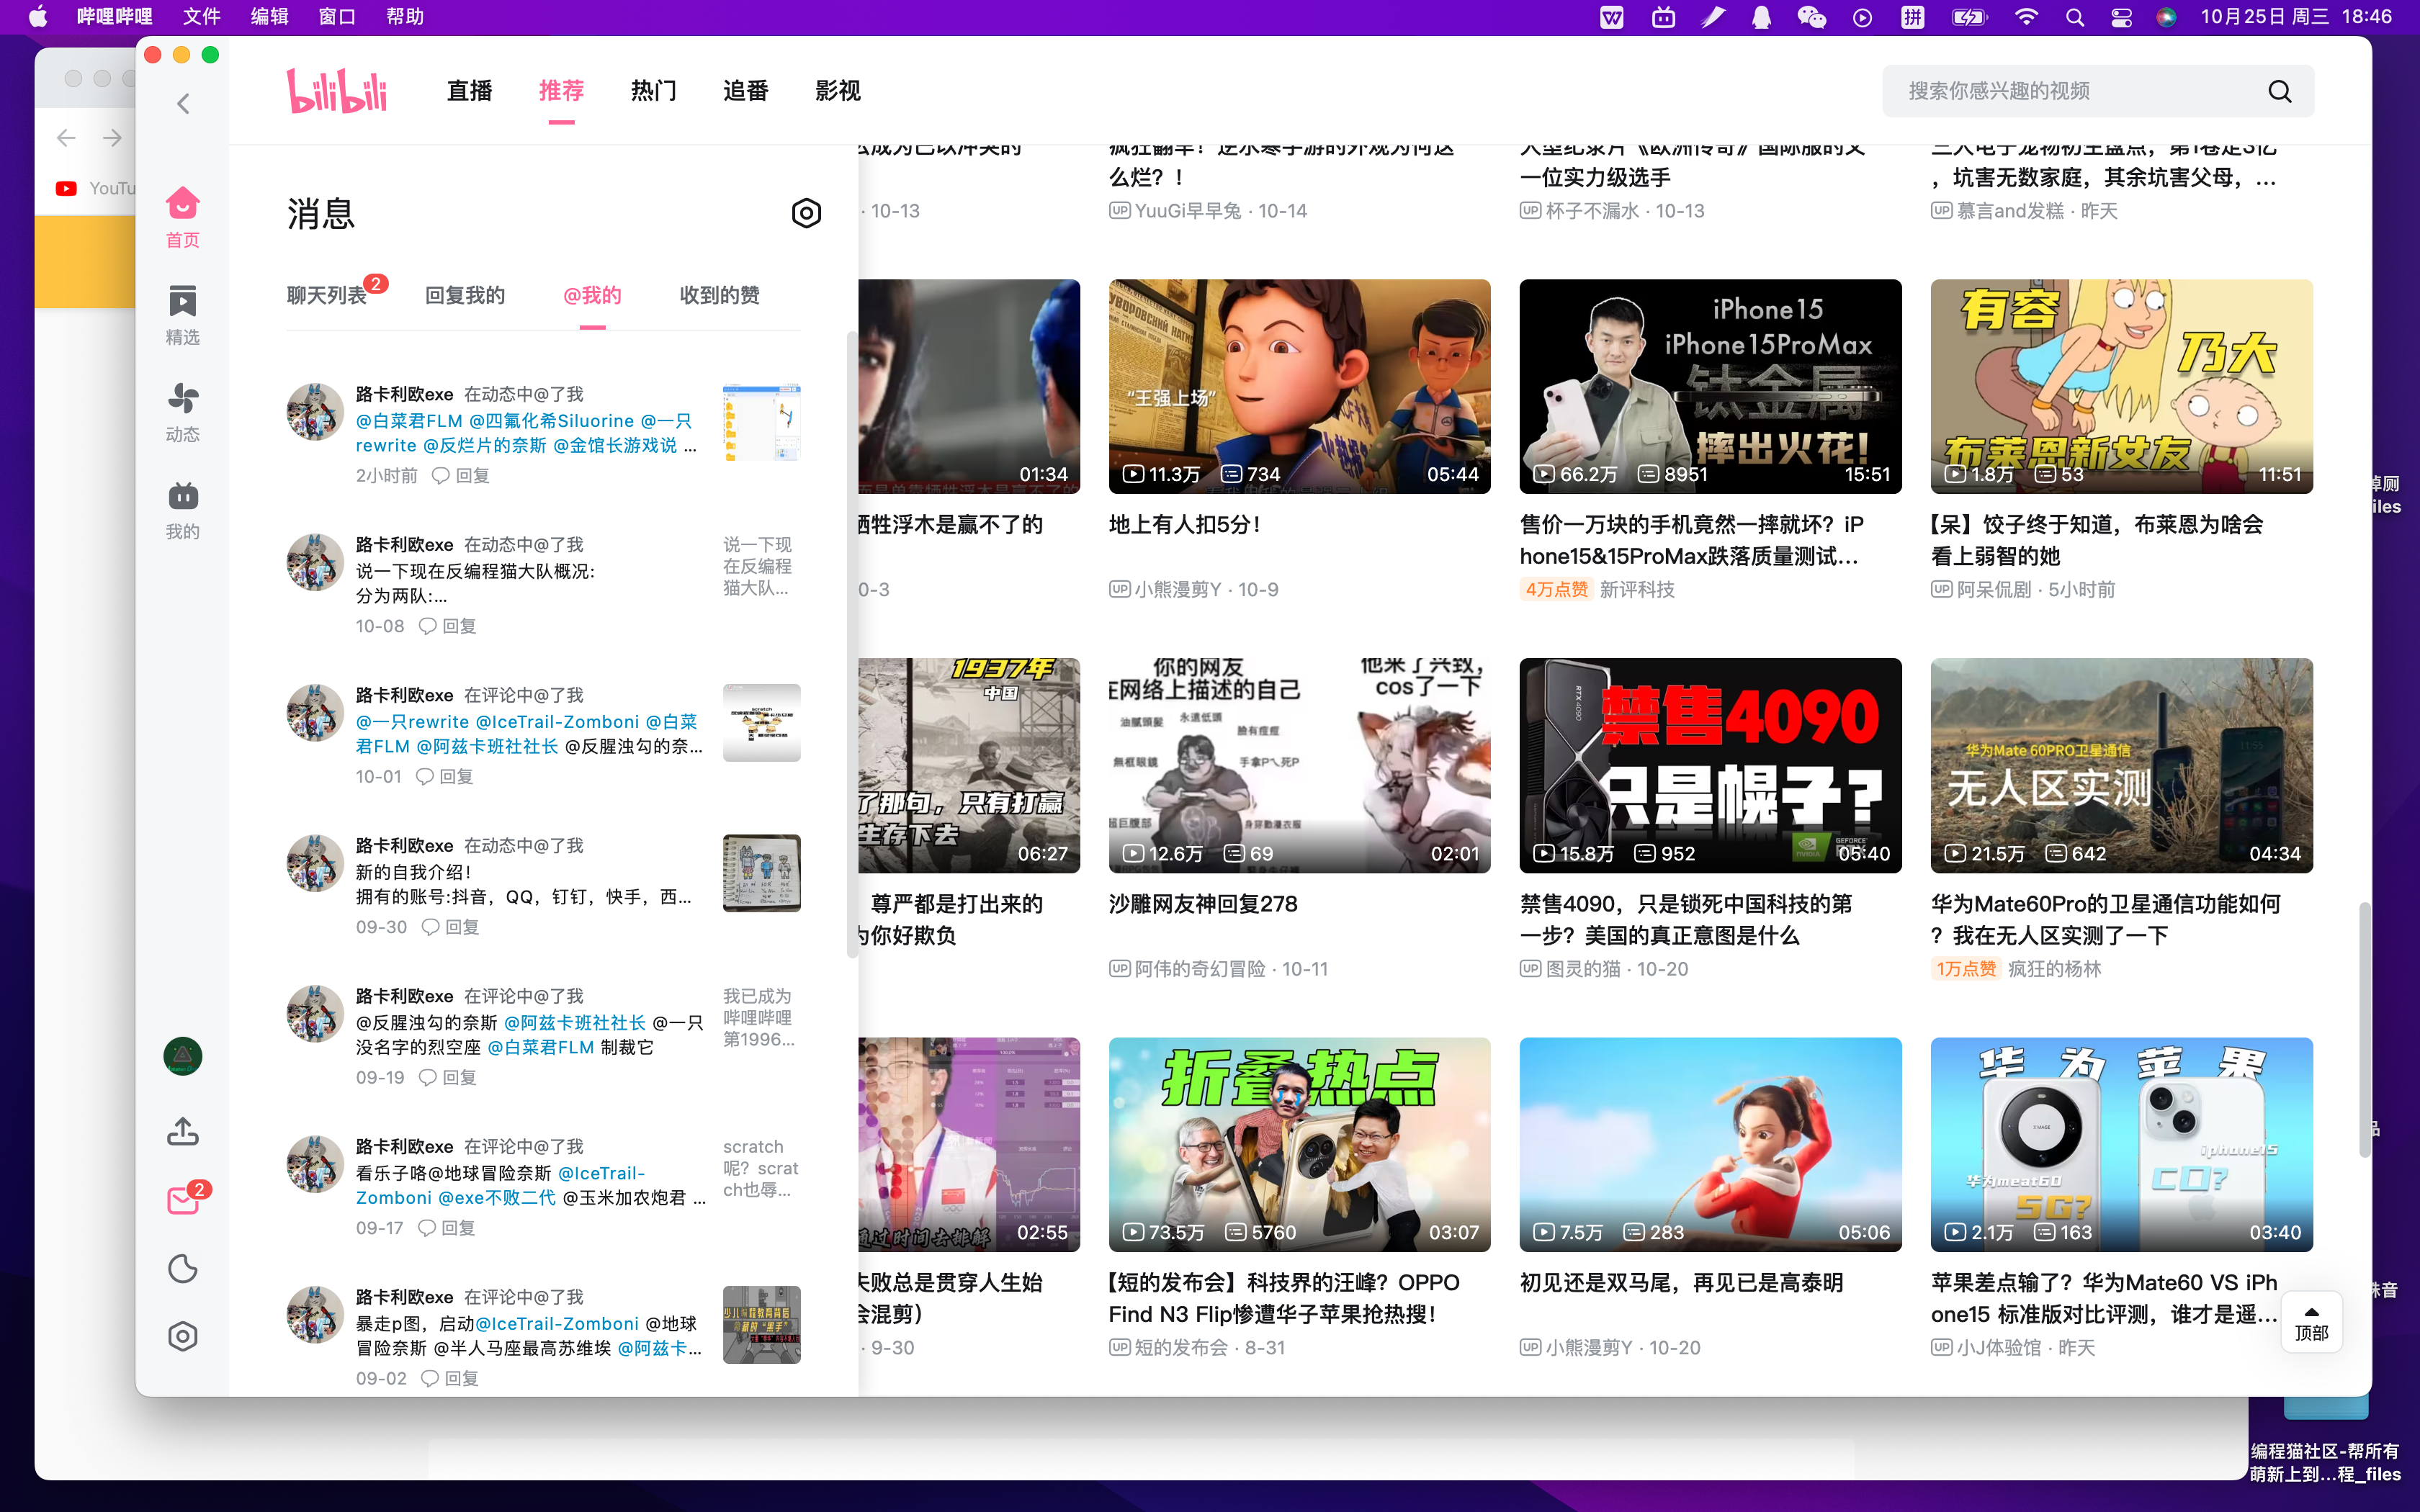
Task: Play the iPhone15 drop test video thumbnail
Action: [1710, 386]
